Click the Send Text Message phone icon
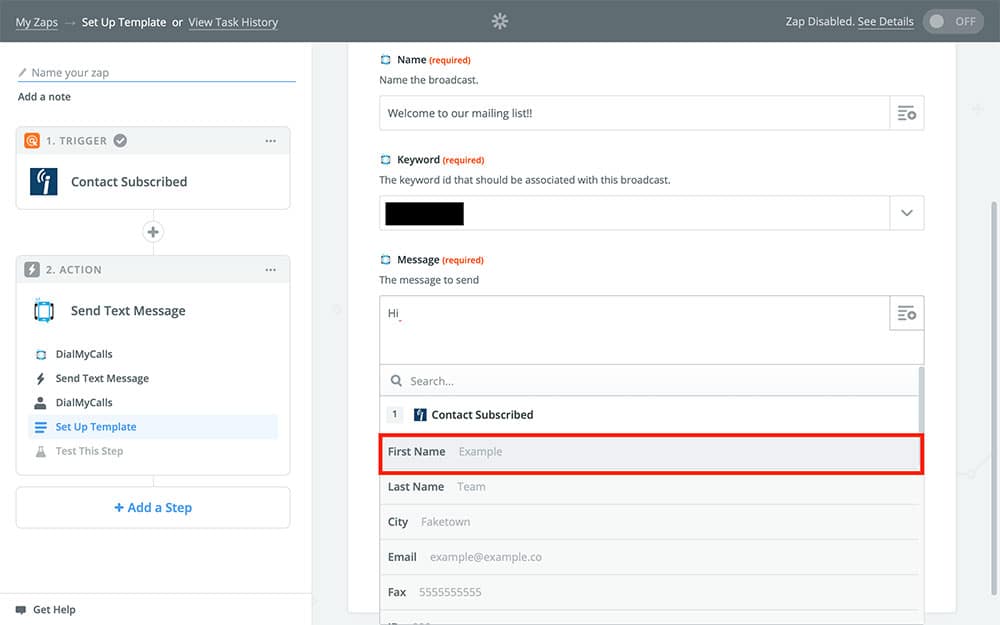Screen dimensions: 1000x625 point(44,311)
